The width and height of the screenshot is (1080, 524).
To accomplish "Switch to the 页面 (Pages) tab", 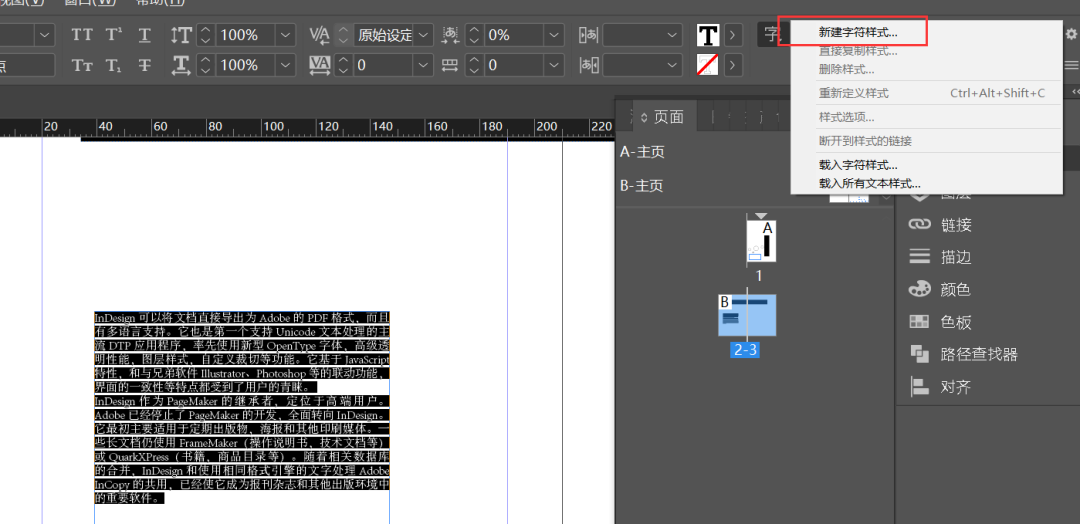I will point(663,117).
